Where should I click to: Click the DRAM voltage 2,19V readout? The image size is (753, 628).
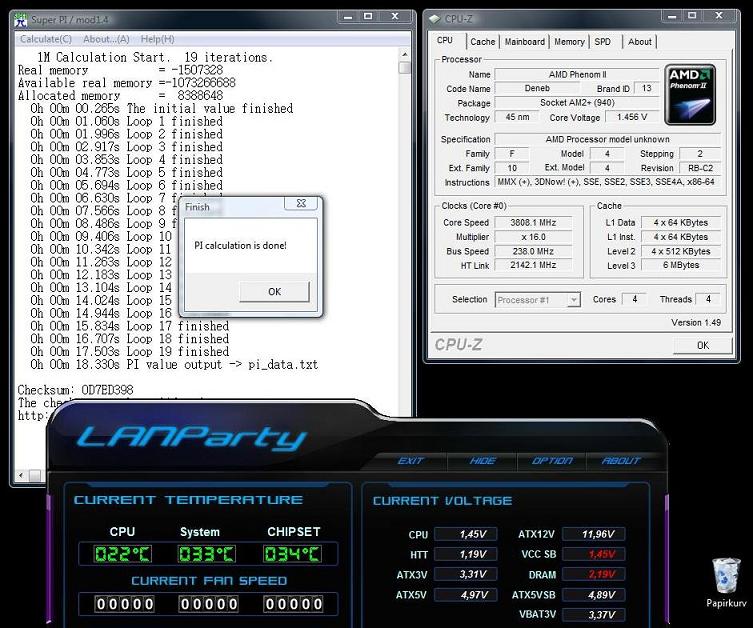coord(594,574)
